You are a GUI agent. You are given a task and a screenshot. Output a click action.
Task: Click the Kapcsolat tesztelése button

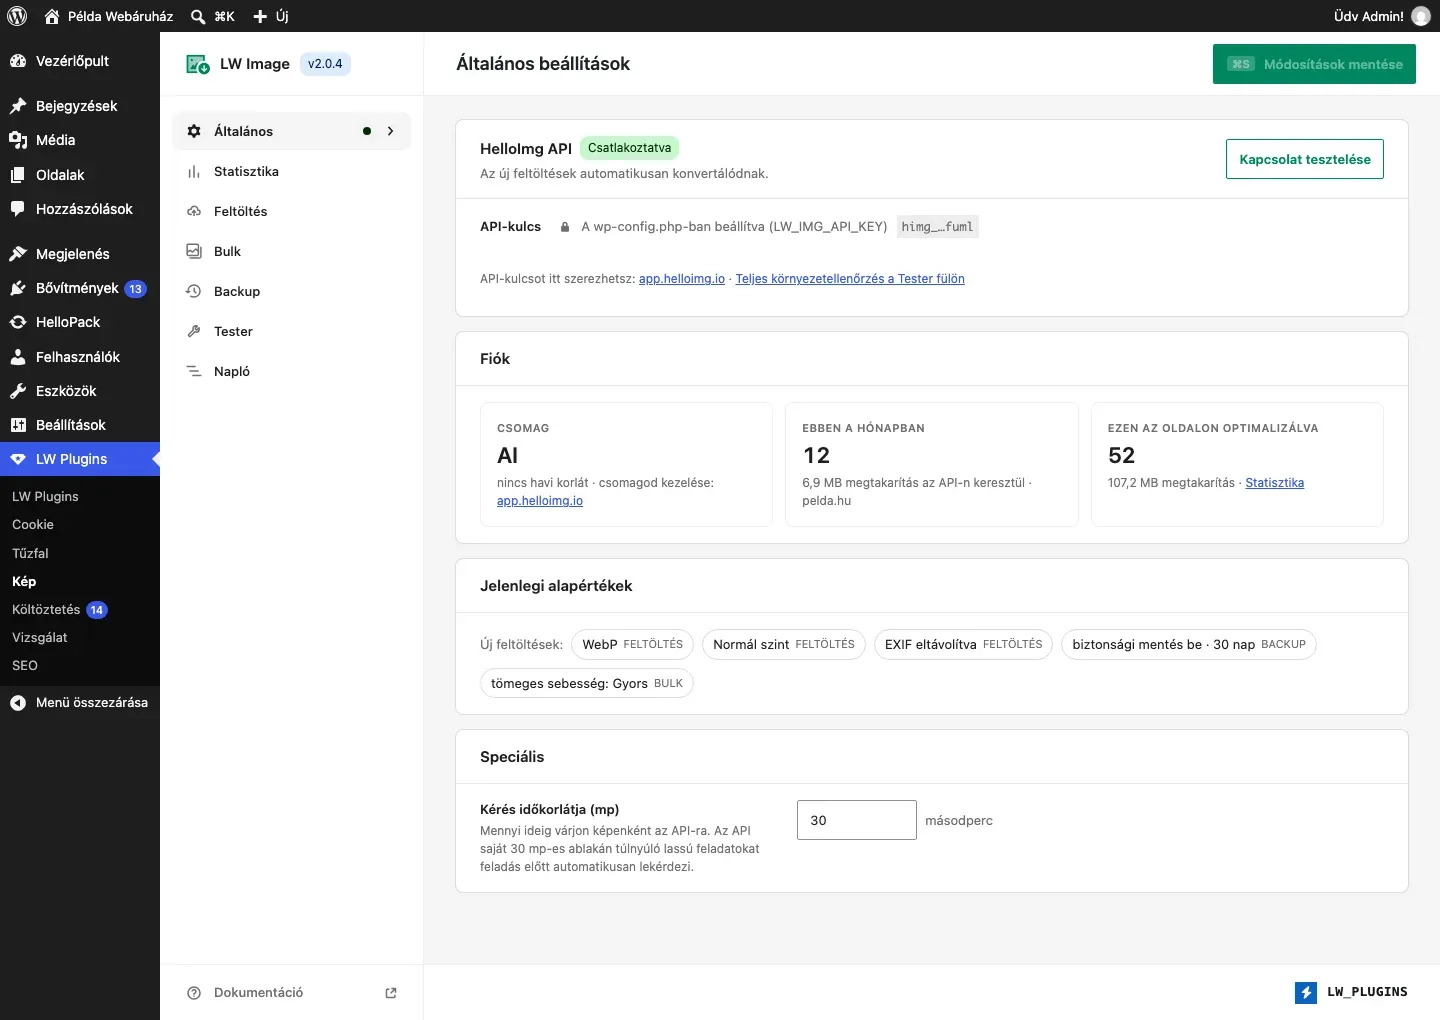point(1305,159)
